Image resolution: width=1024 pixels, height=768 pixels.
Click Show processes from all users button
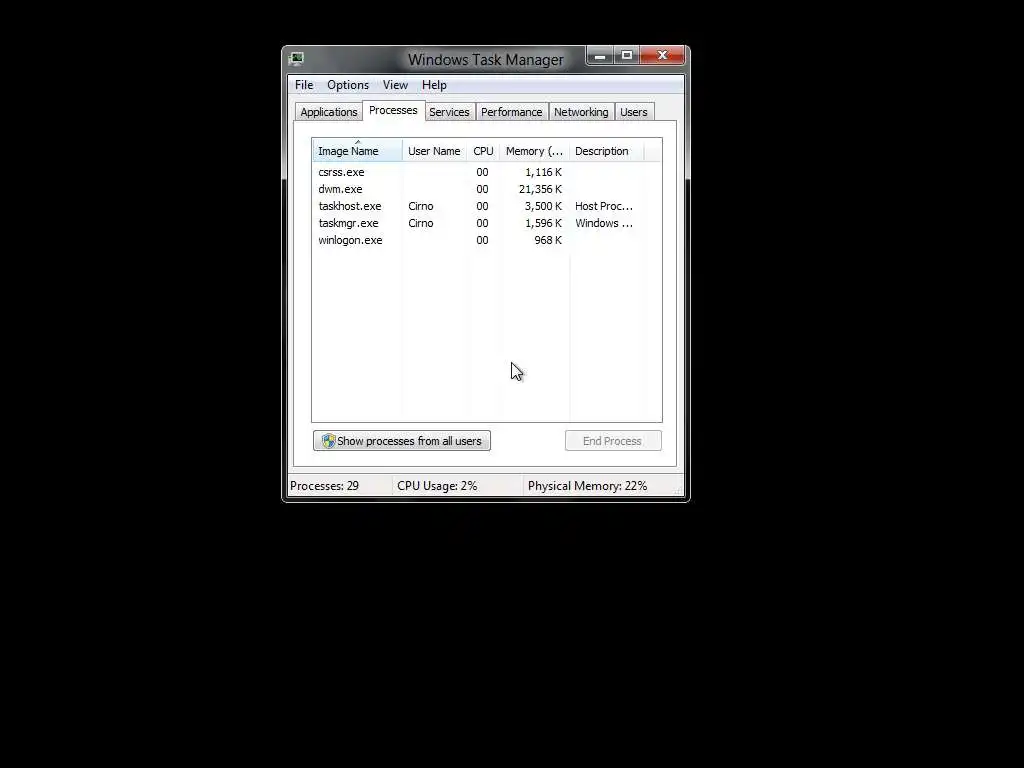tap(402, 441)
